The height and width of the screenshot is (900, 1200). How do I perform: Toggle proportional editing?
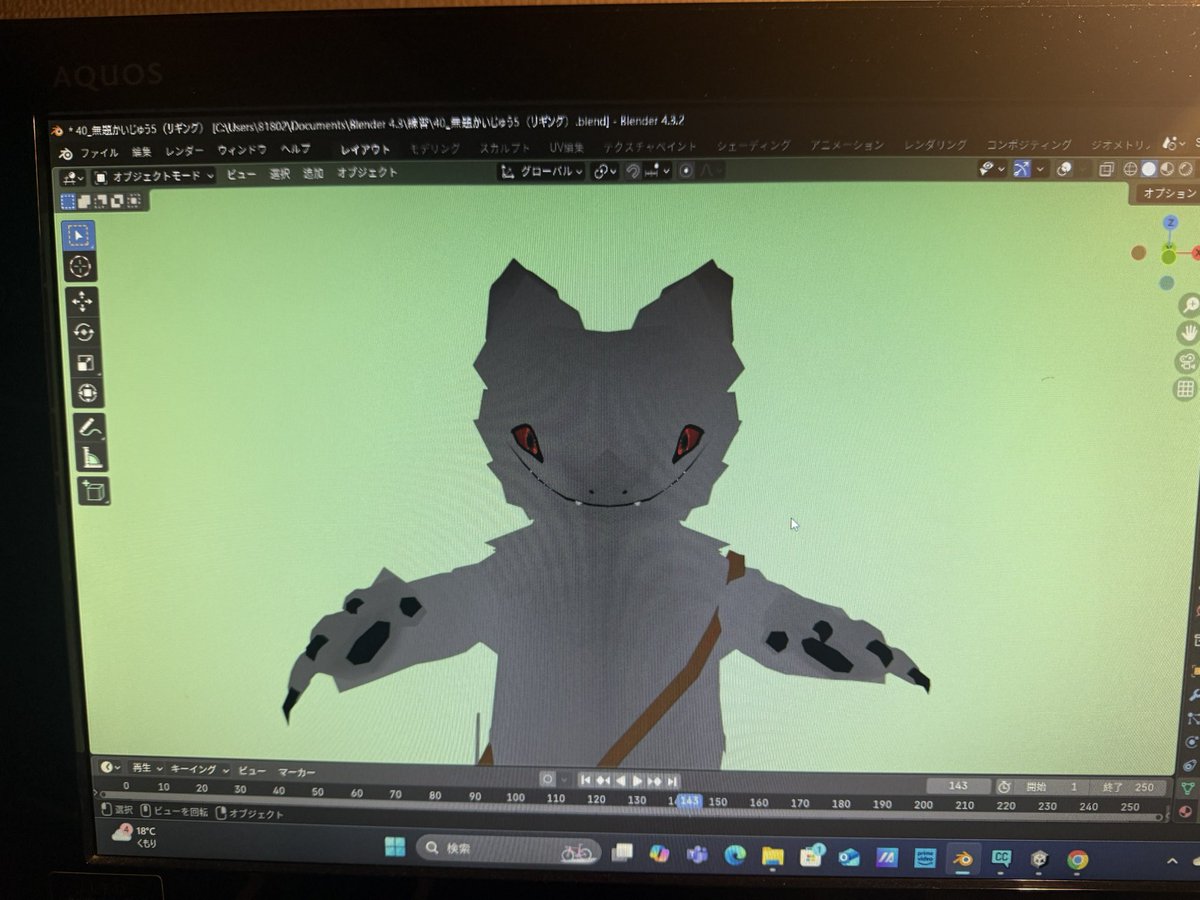coord(686,171)
